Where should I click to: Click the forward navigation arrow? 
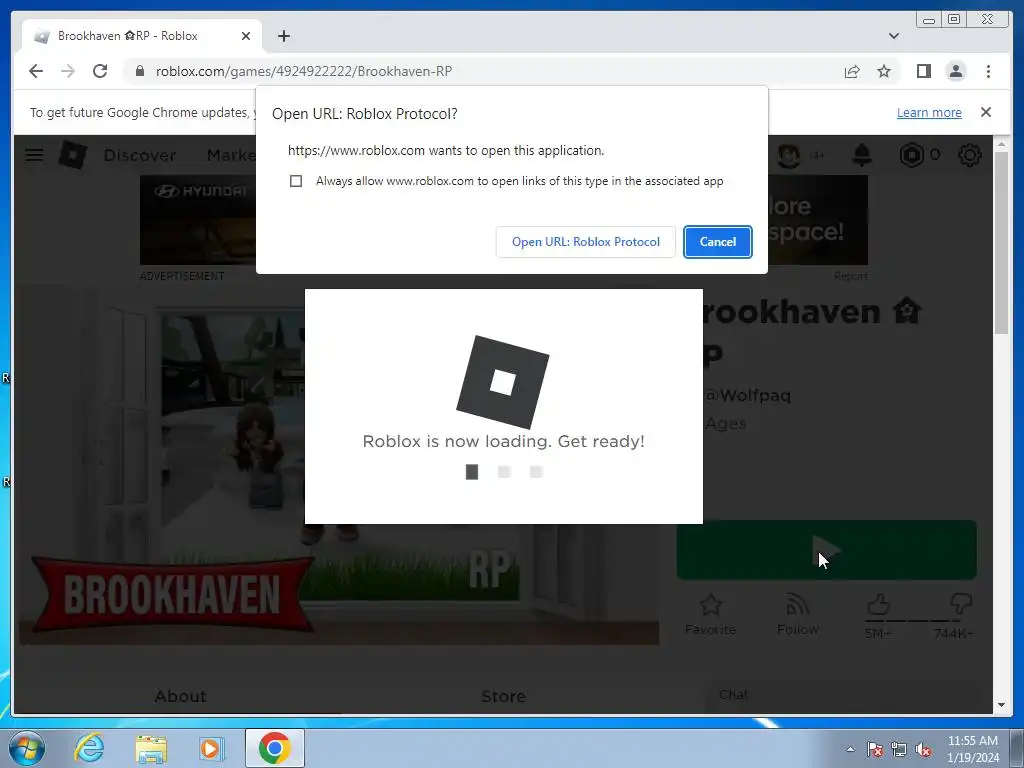pyautogui.click(x=68, y=71)
